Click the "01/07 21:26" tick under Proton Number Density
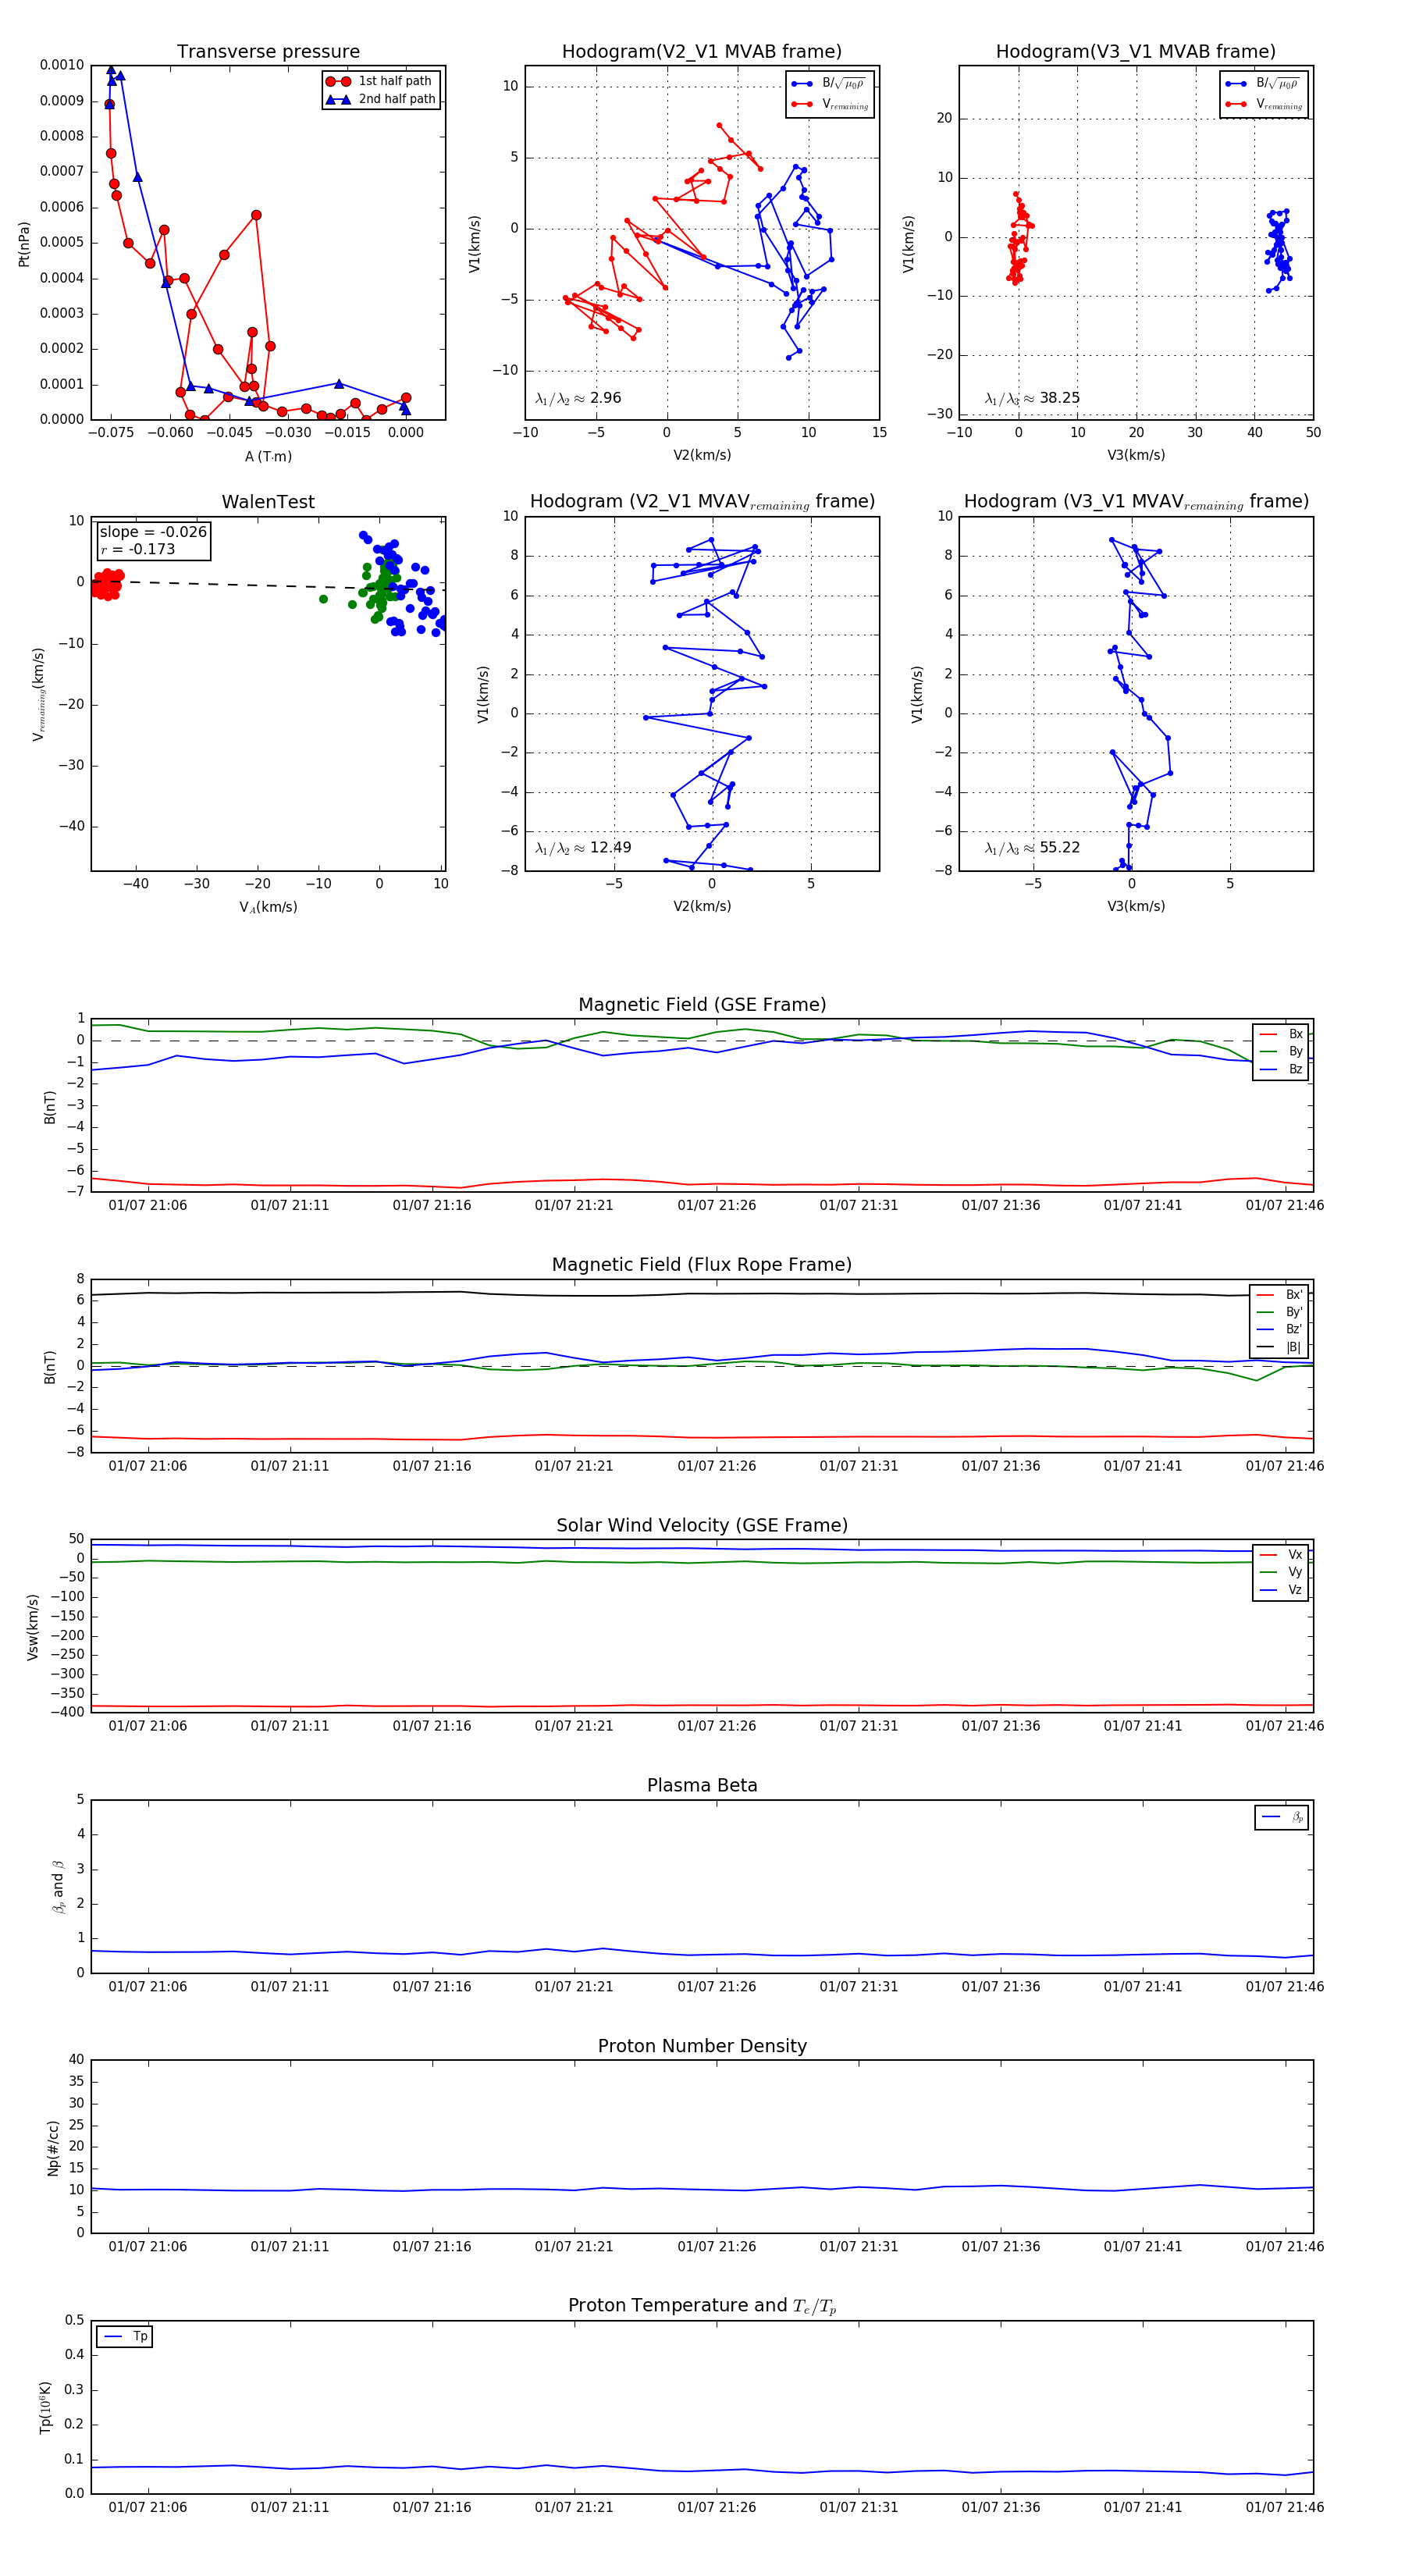 pos(717,2246)
